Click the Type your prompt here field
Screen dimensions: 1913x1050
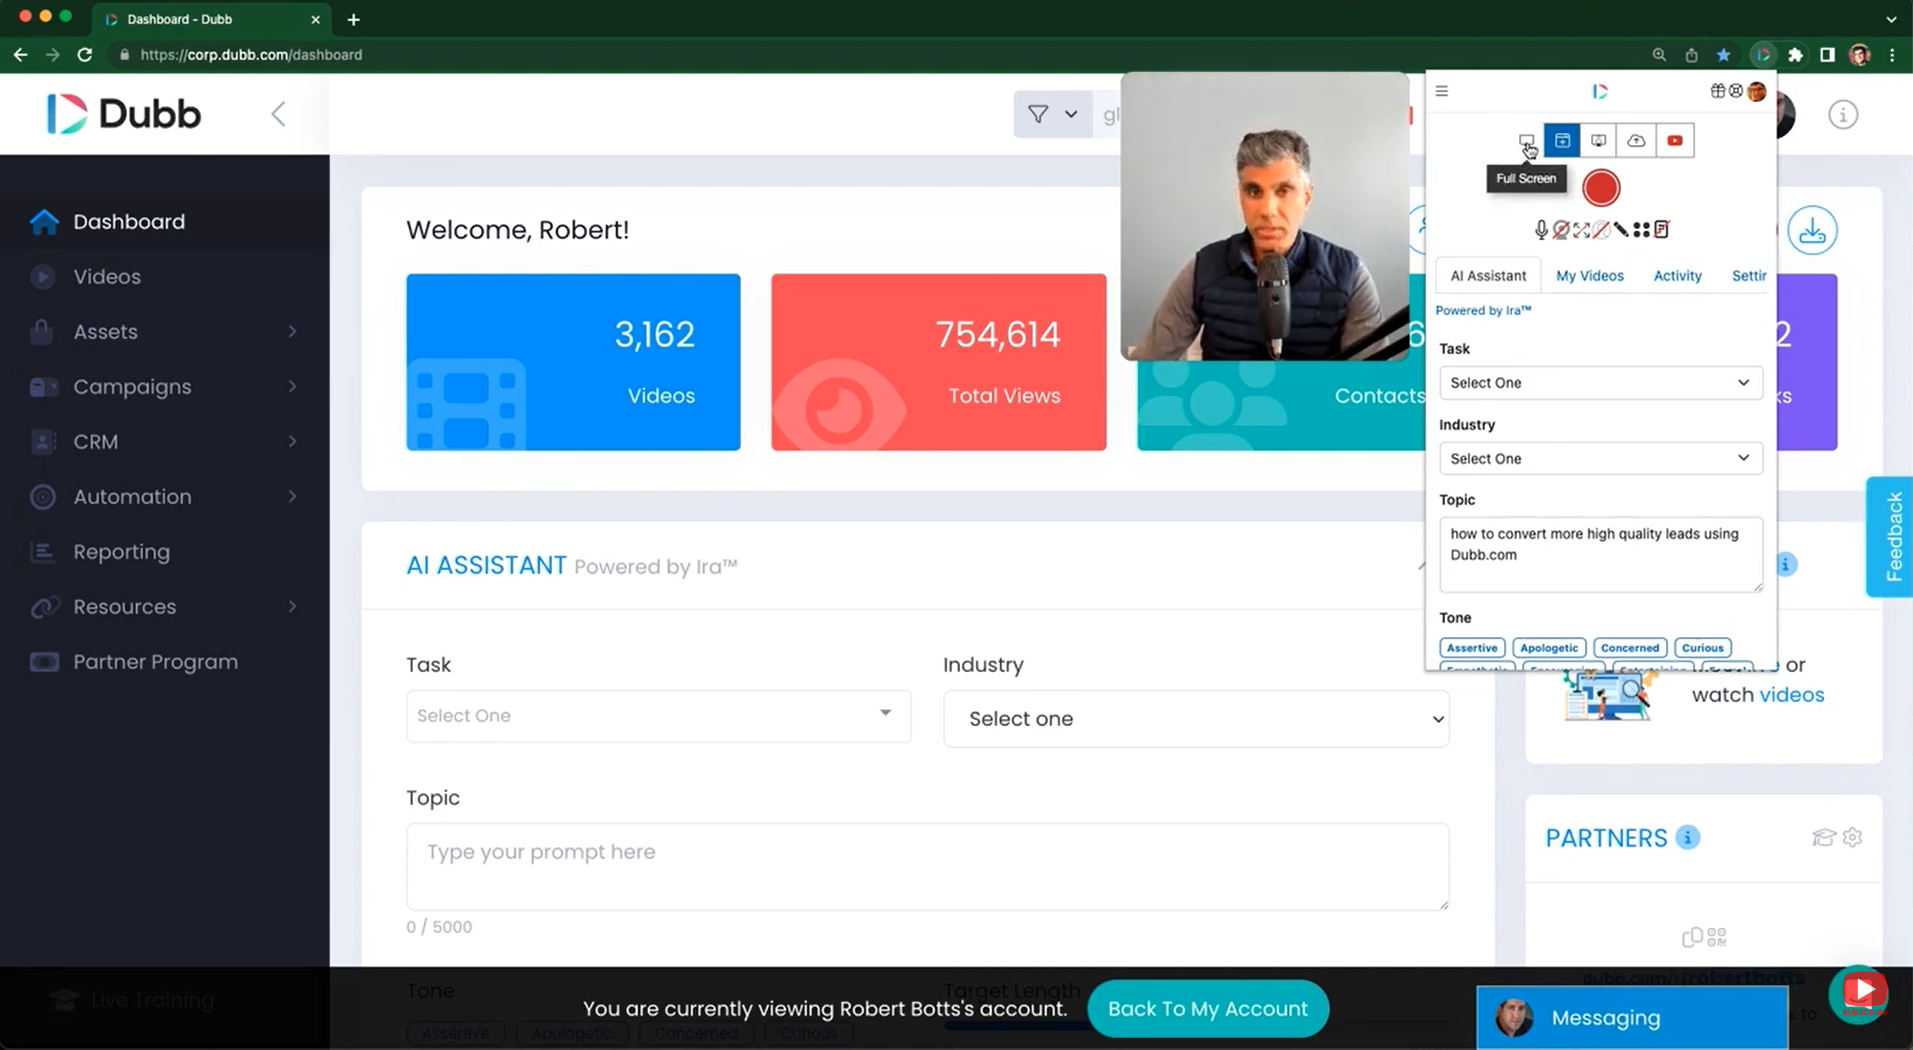click(x=927, y=866)
